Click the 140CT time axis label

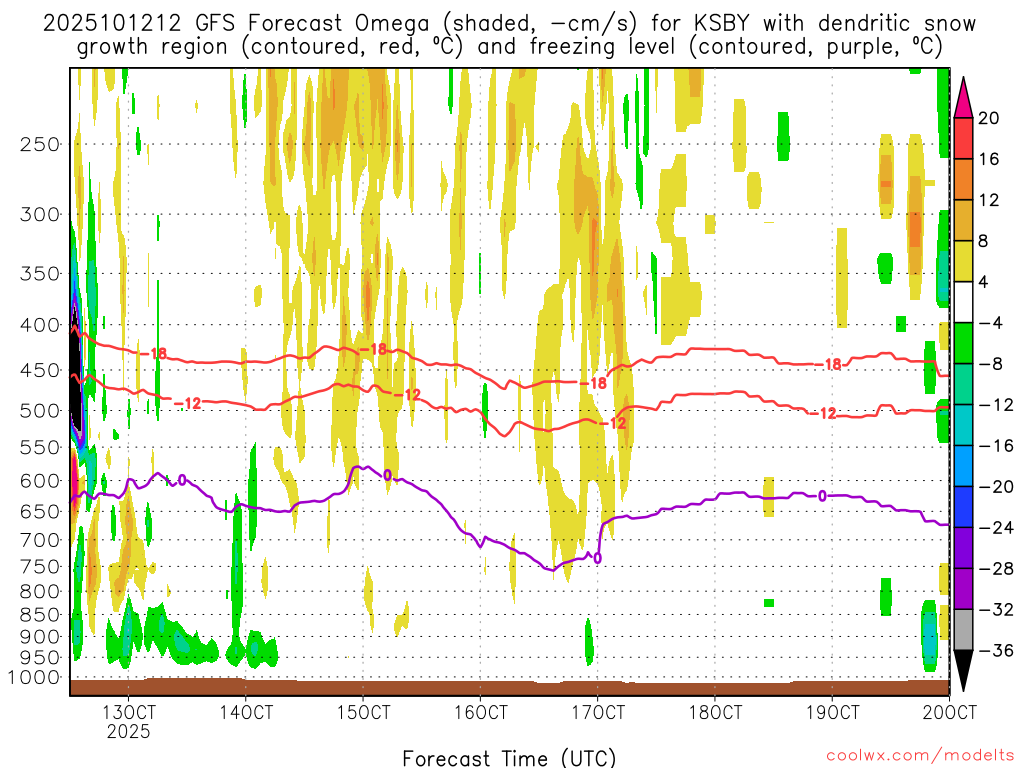246,711
